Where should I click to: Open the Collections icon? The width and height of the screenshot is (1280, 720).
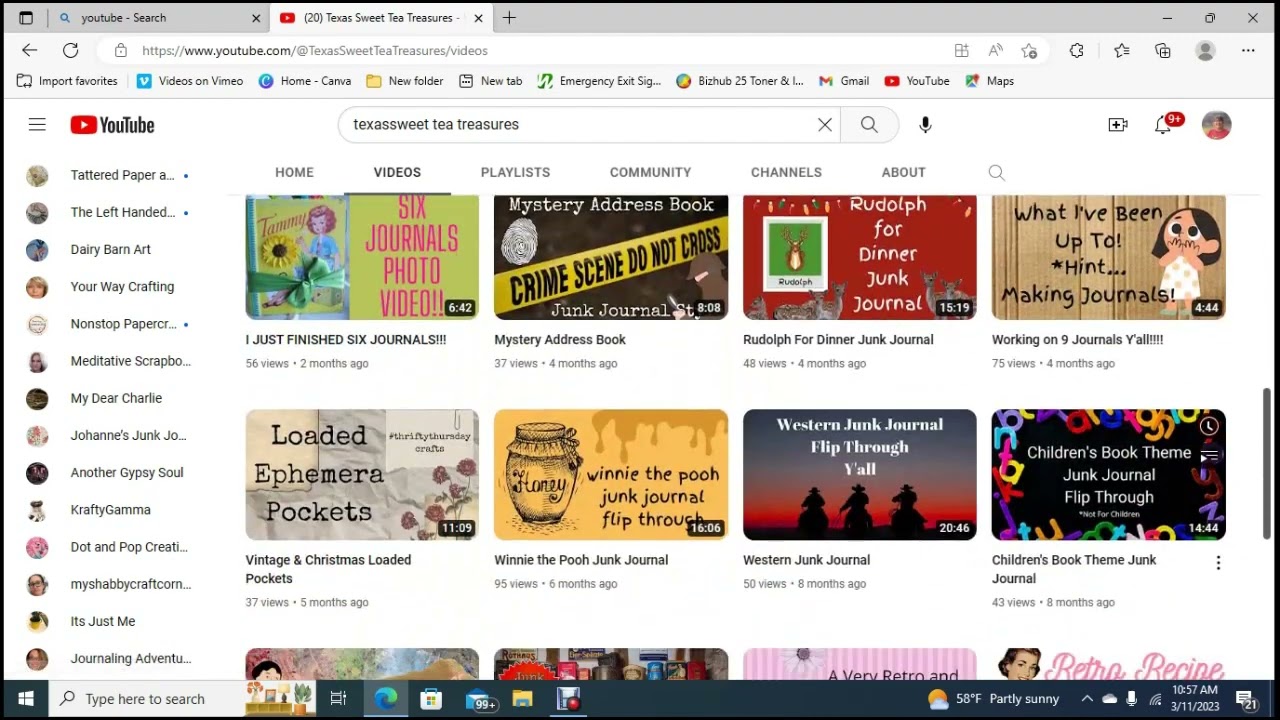1162,50
